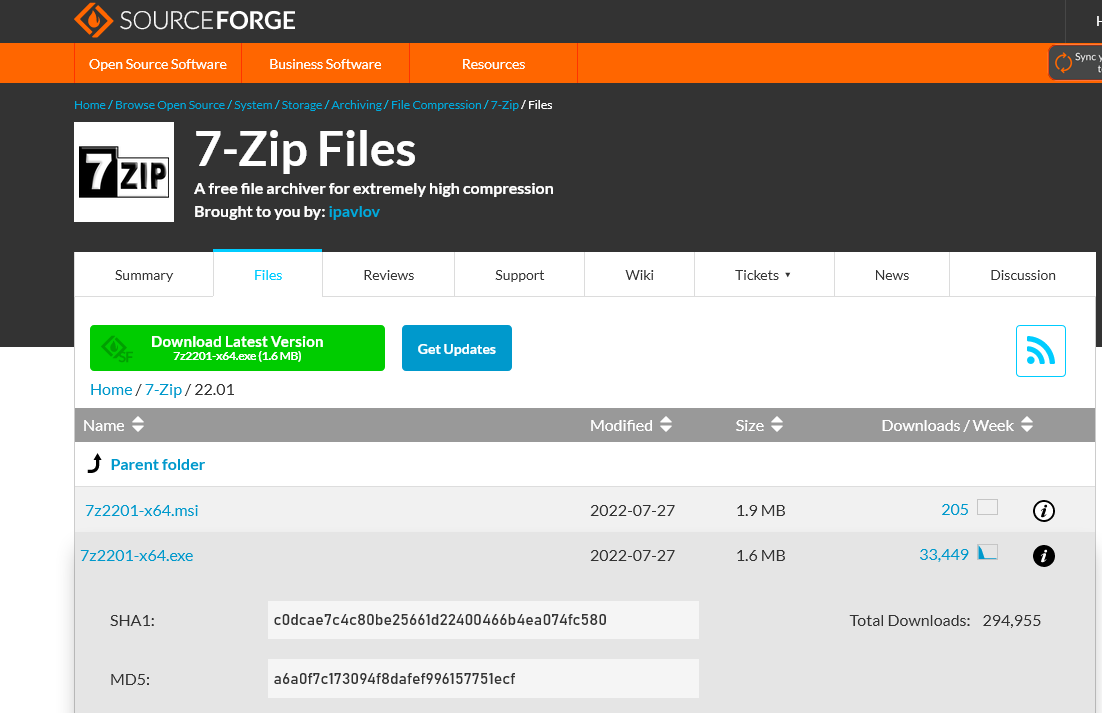Click the 1.6 MB size in exe row

760,556
